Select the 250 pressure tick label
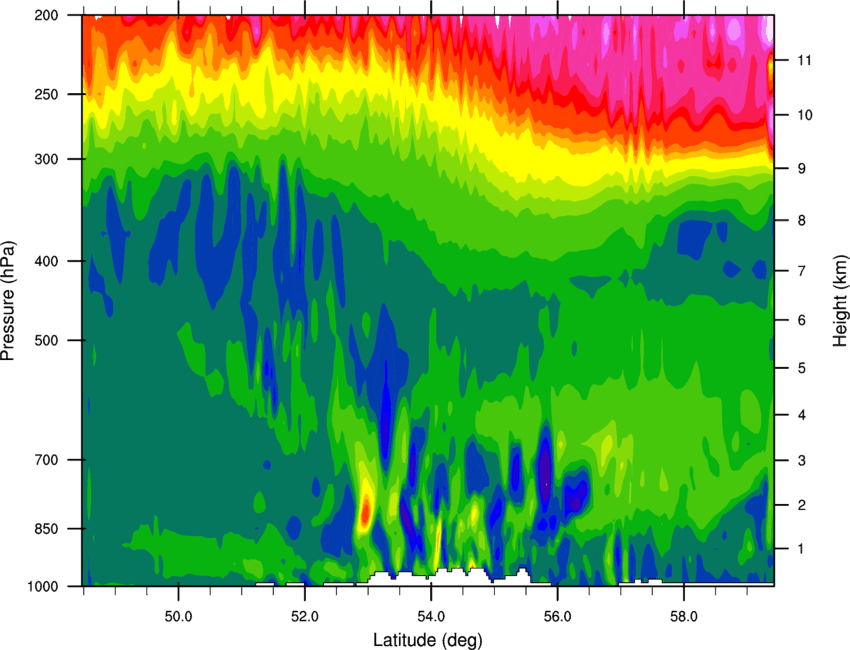The image size is (850, 650). pos(47,94)
